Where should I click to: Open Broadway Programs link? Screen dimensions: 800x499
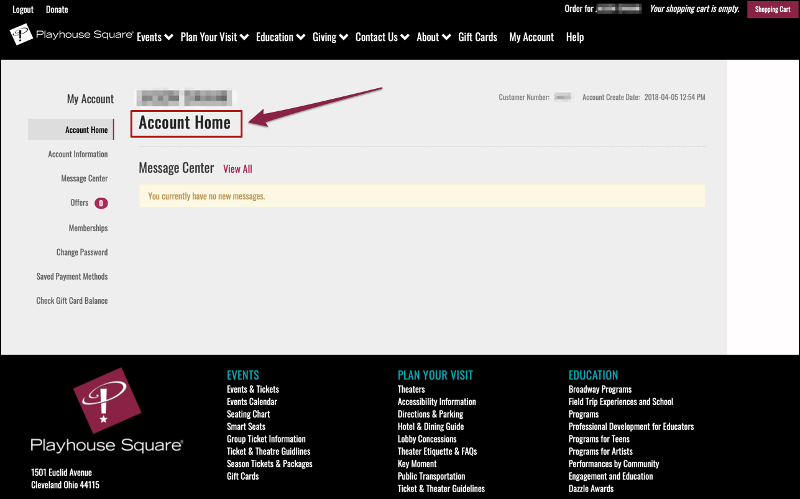pyautogui.click(x=600, y=389)
